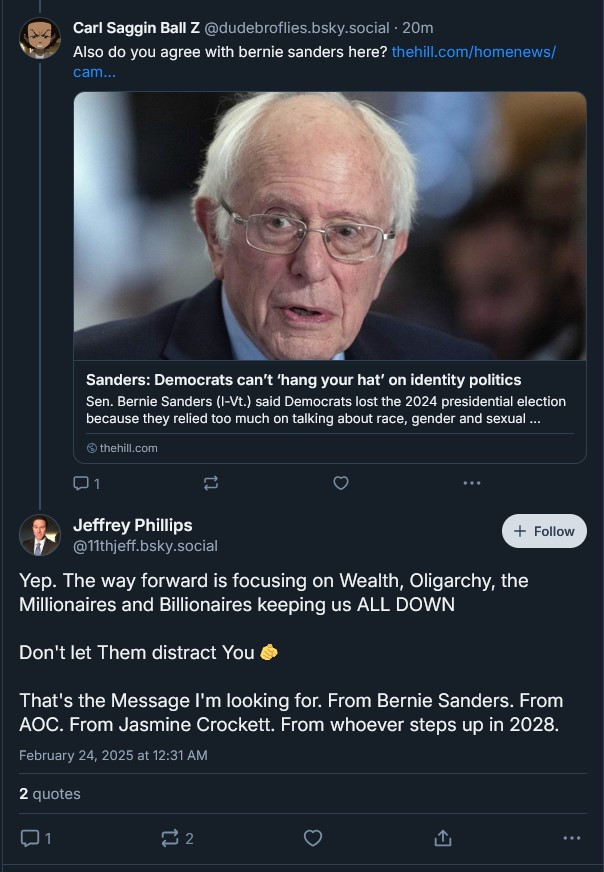Share Jeffrey Phillips' post
Image resolution: width=604 pixels, height=872 pixels.
[443, 838]
